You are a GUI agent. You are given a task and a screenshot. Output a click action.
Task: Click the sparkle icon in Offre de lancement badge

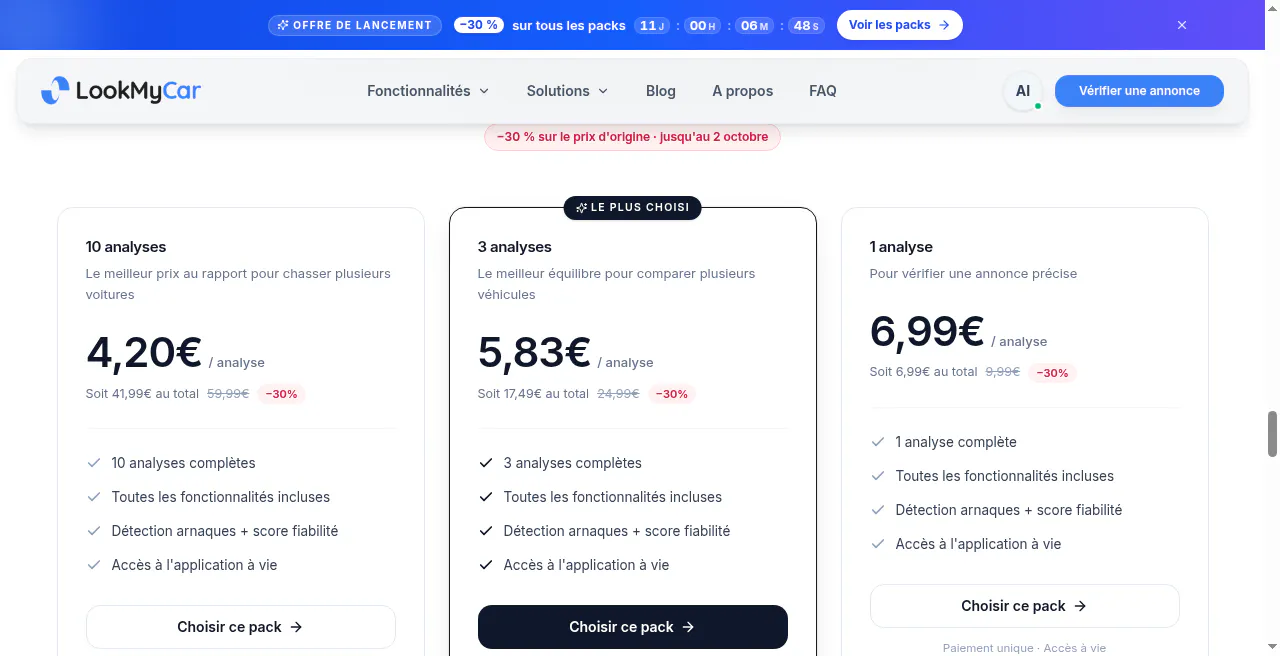284,25
